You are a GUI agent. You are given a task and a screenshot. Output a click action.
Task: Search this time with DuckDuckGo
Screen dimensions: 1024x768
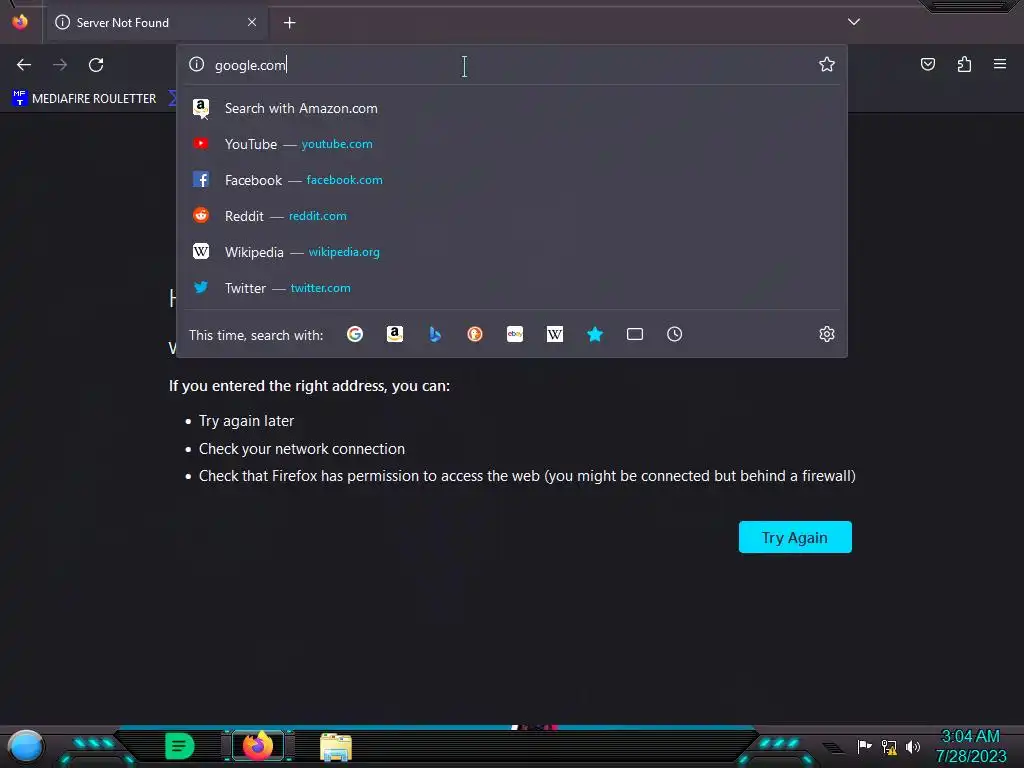(x=475, y=334)
